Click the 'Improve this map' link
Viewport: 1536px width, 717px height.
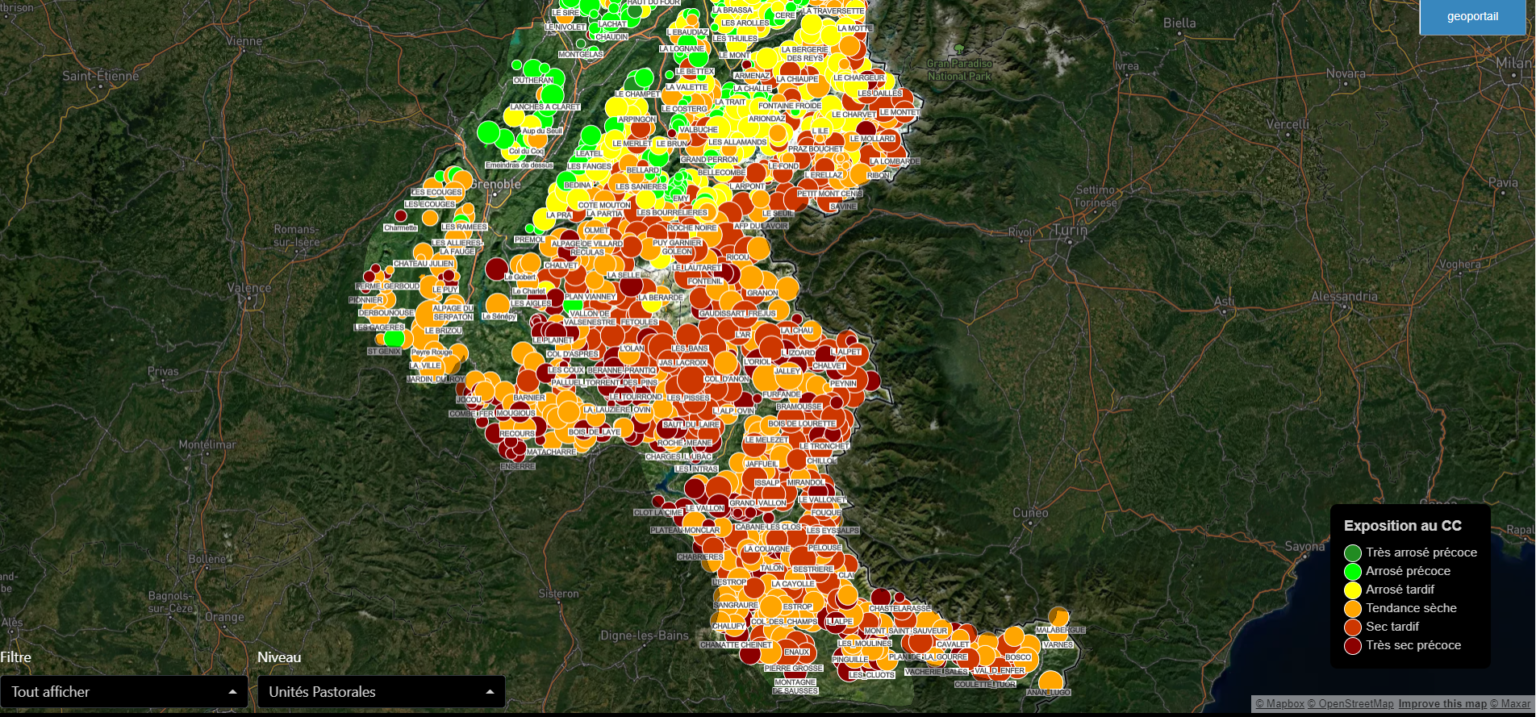pos(1442,704)
